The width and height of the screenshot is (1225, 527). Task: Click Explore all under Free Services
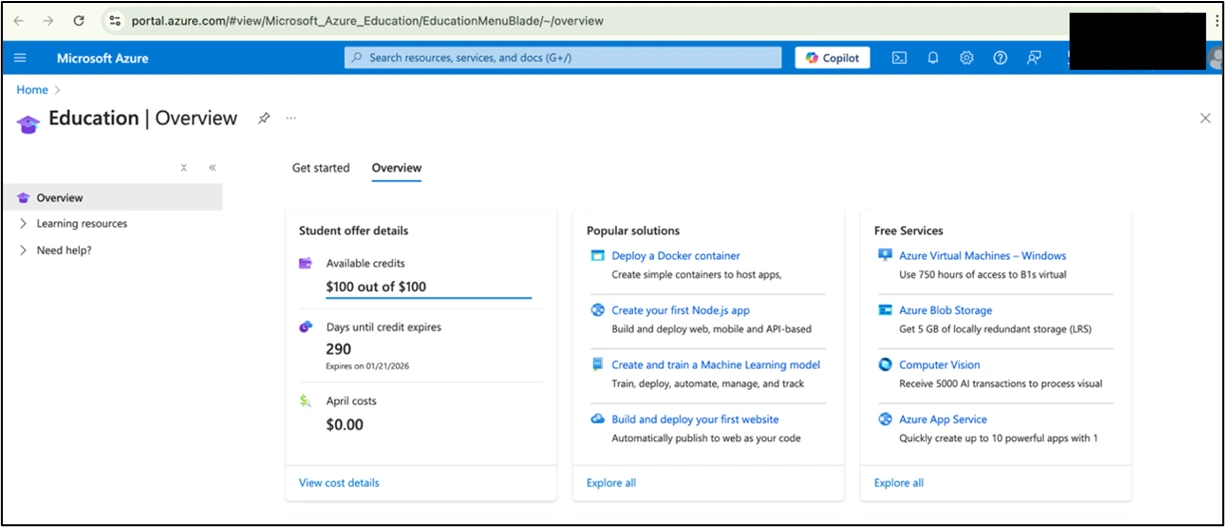point(899,483)
